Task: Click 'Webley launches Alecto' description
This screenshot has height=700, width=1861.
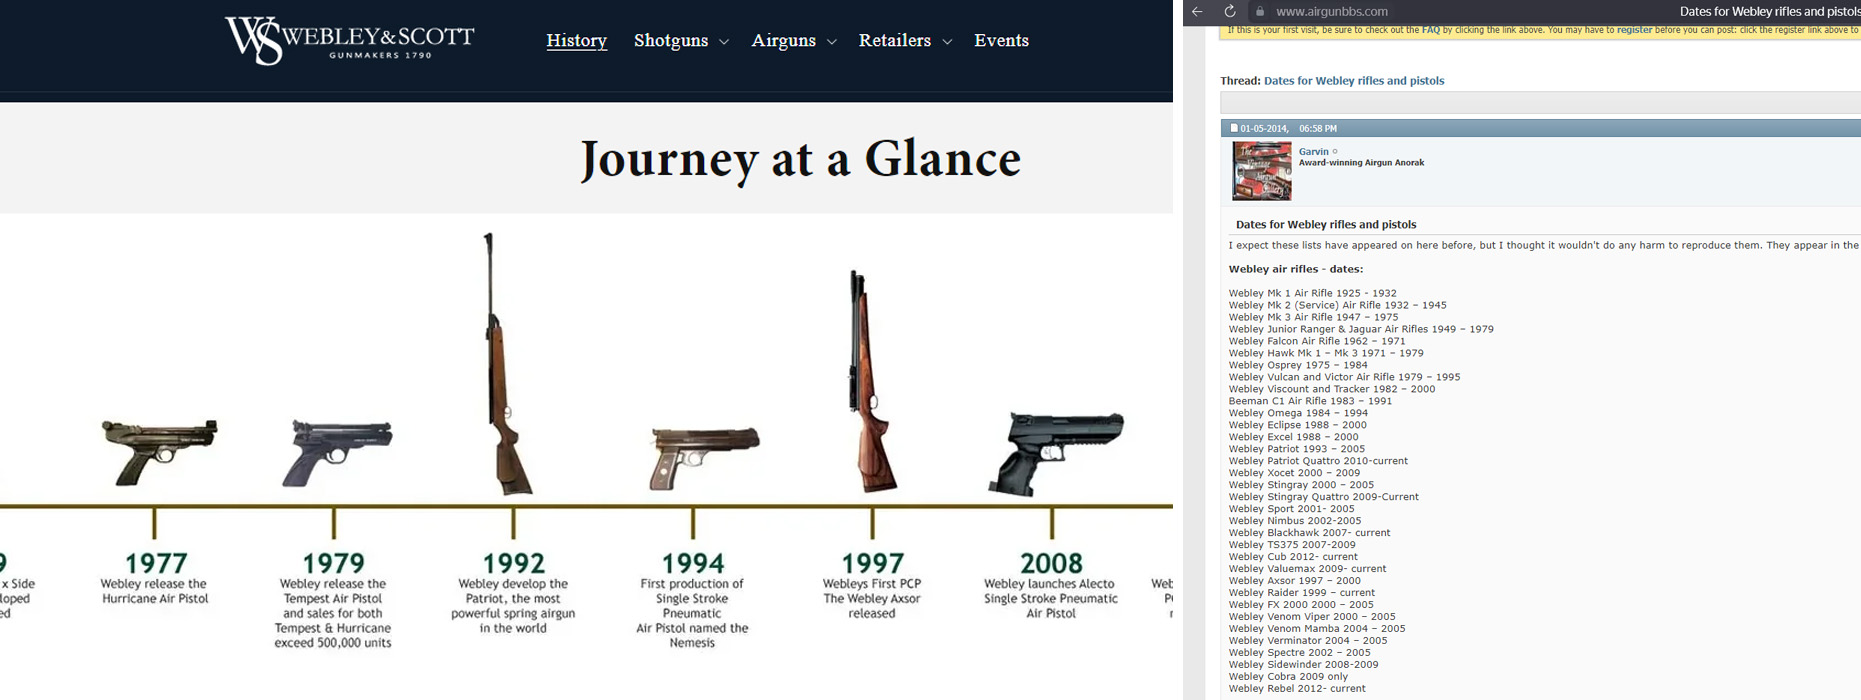Action: tap(1051, 598)
